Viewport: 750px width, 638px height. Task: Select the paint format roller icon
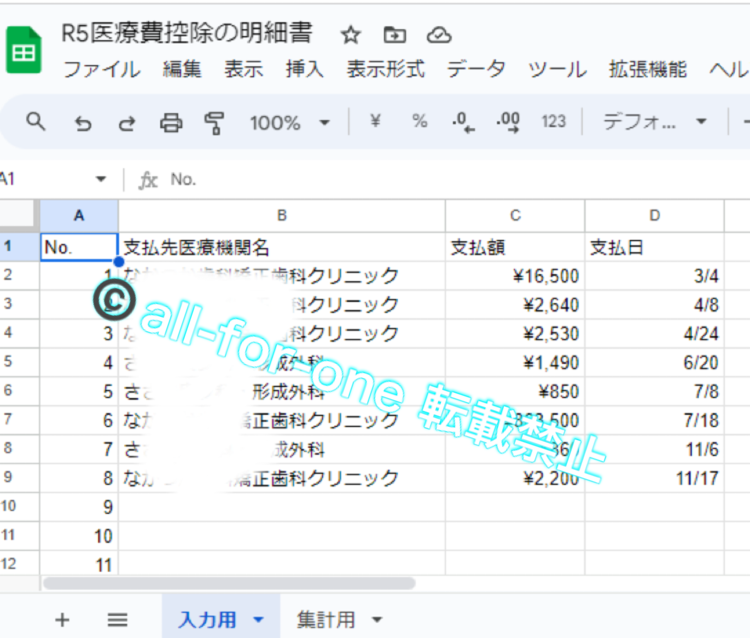(214, 123)
